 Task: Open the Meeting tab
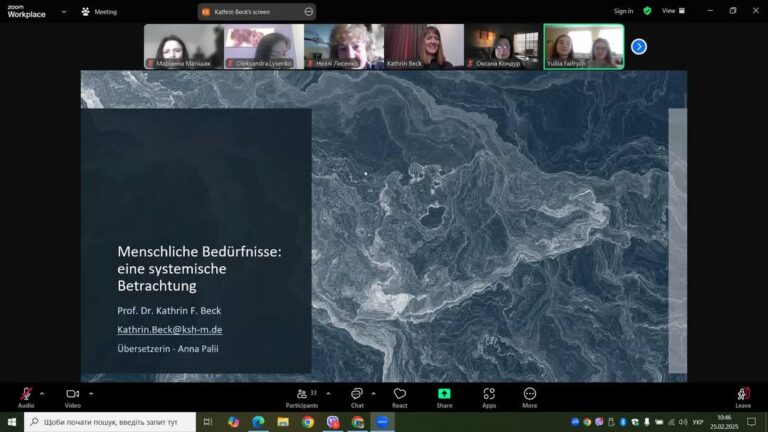pyautogui.click(x=99, y=12)
